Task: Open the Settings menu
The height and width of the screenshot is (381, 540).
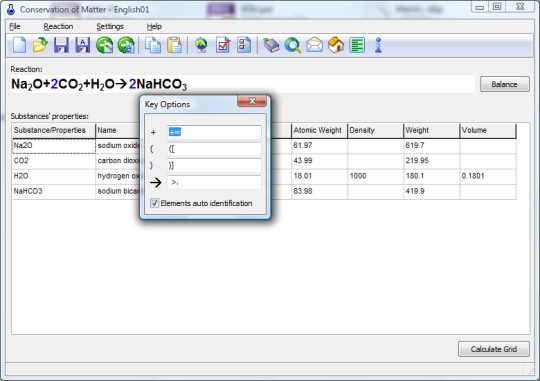Action: tap(110, 27)
